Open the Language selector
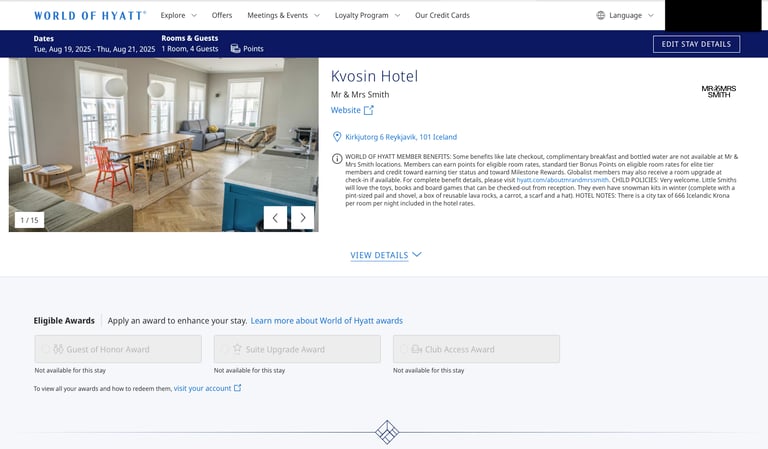 625,16
